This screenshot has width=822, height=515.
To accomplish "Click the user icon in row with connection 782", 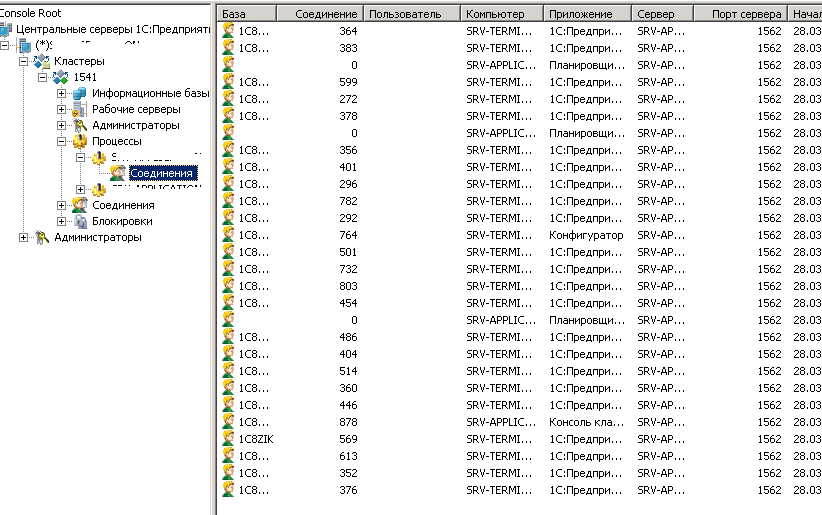I will coord(228,201).
